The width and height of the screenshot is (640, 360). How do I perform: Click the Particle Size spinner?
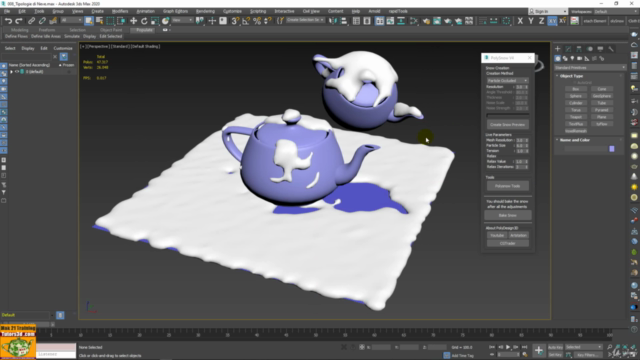click(522, 146)
